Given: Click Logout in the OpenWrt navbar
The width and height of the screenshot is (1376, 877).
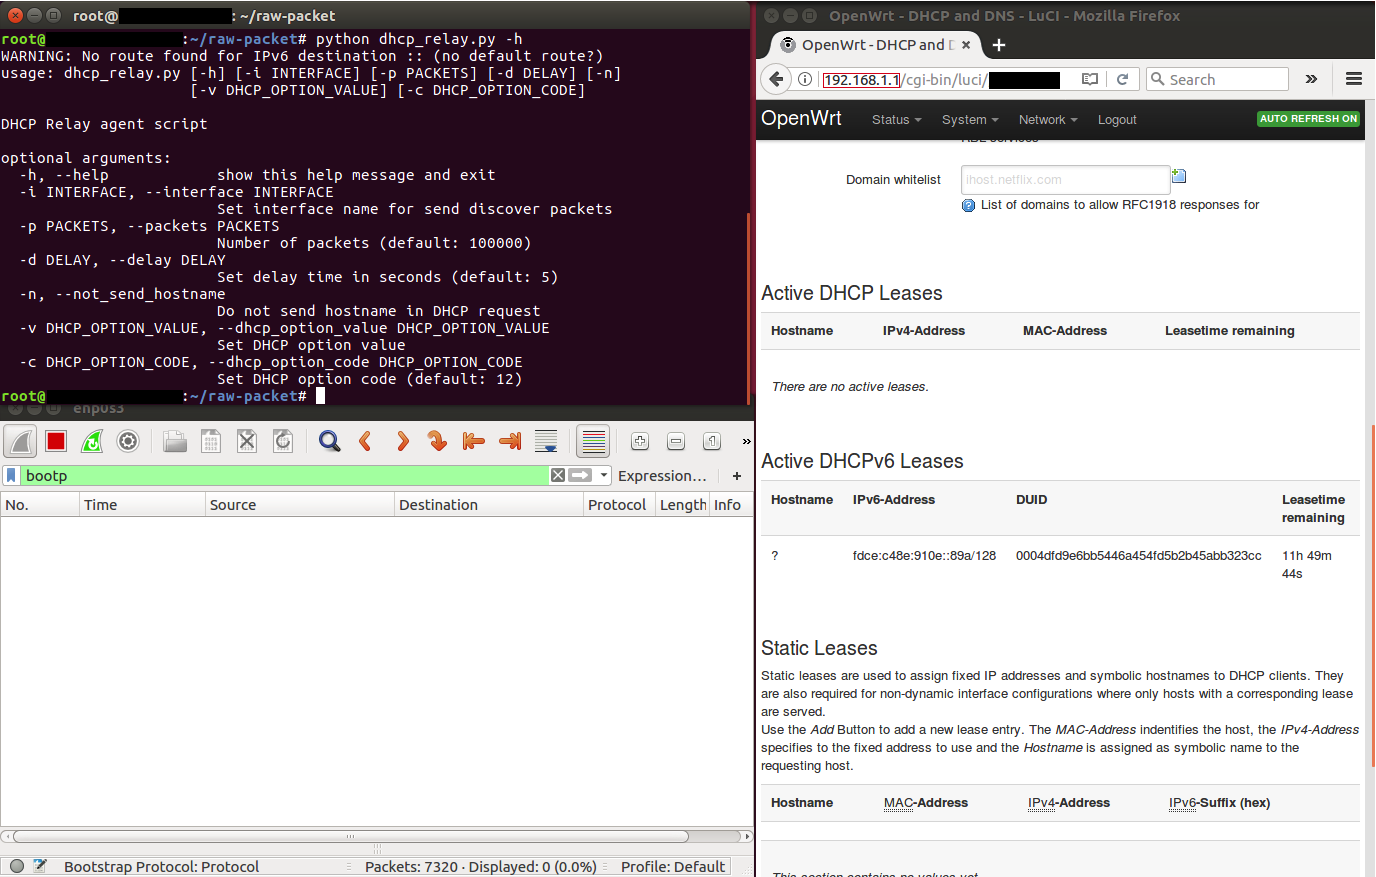Looking at the screenshot, I should coord(1117,119).
